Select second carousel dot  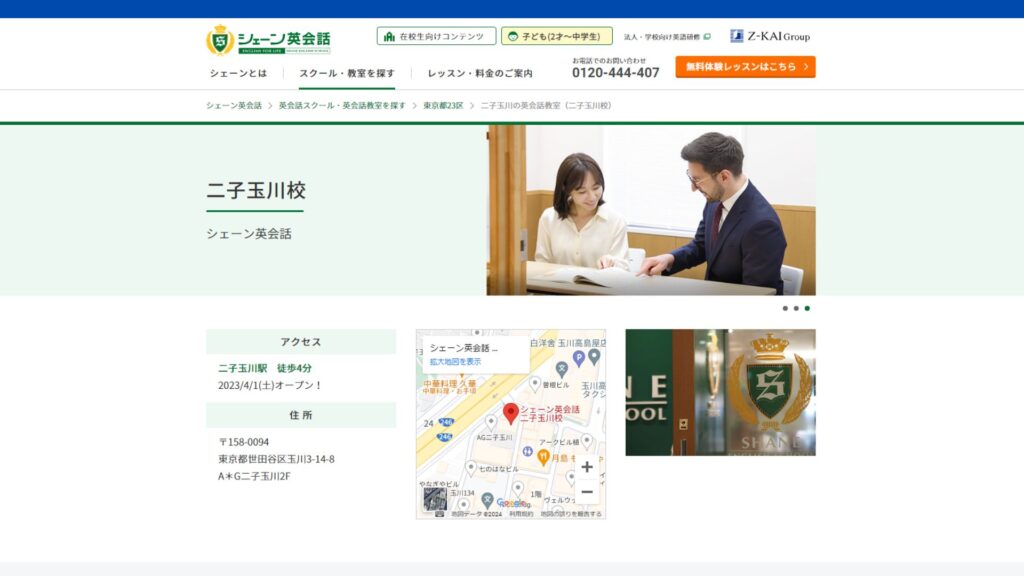pyautogui.click(x=796, y=308)
